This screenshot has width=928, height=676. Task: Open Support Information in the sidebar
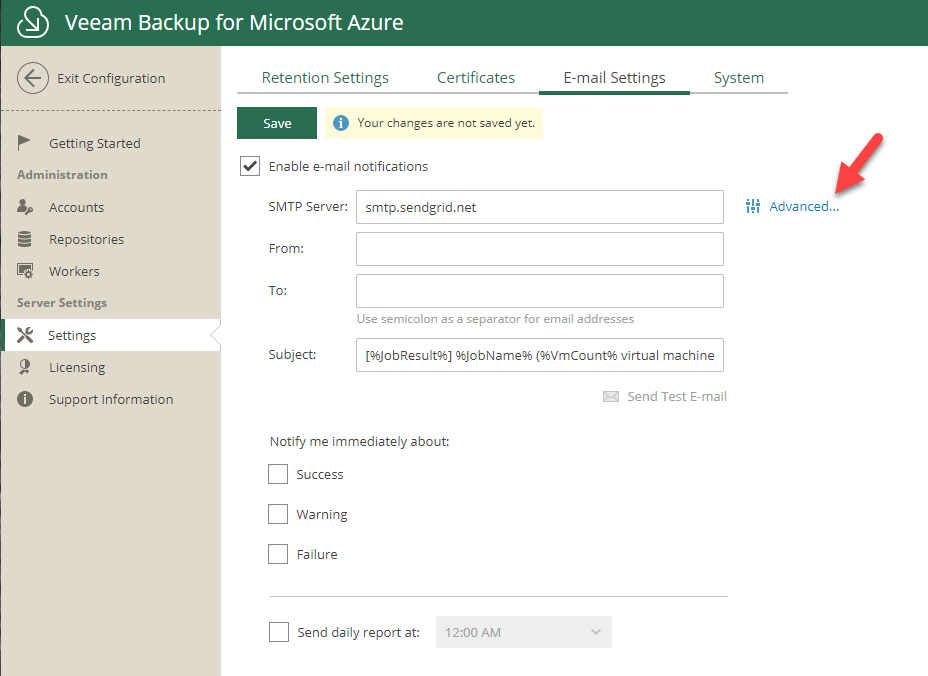(x=111, y=400)
